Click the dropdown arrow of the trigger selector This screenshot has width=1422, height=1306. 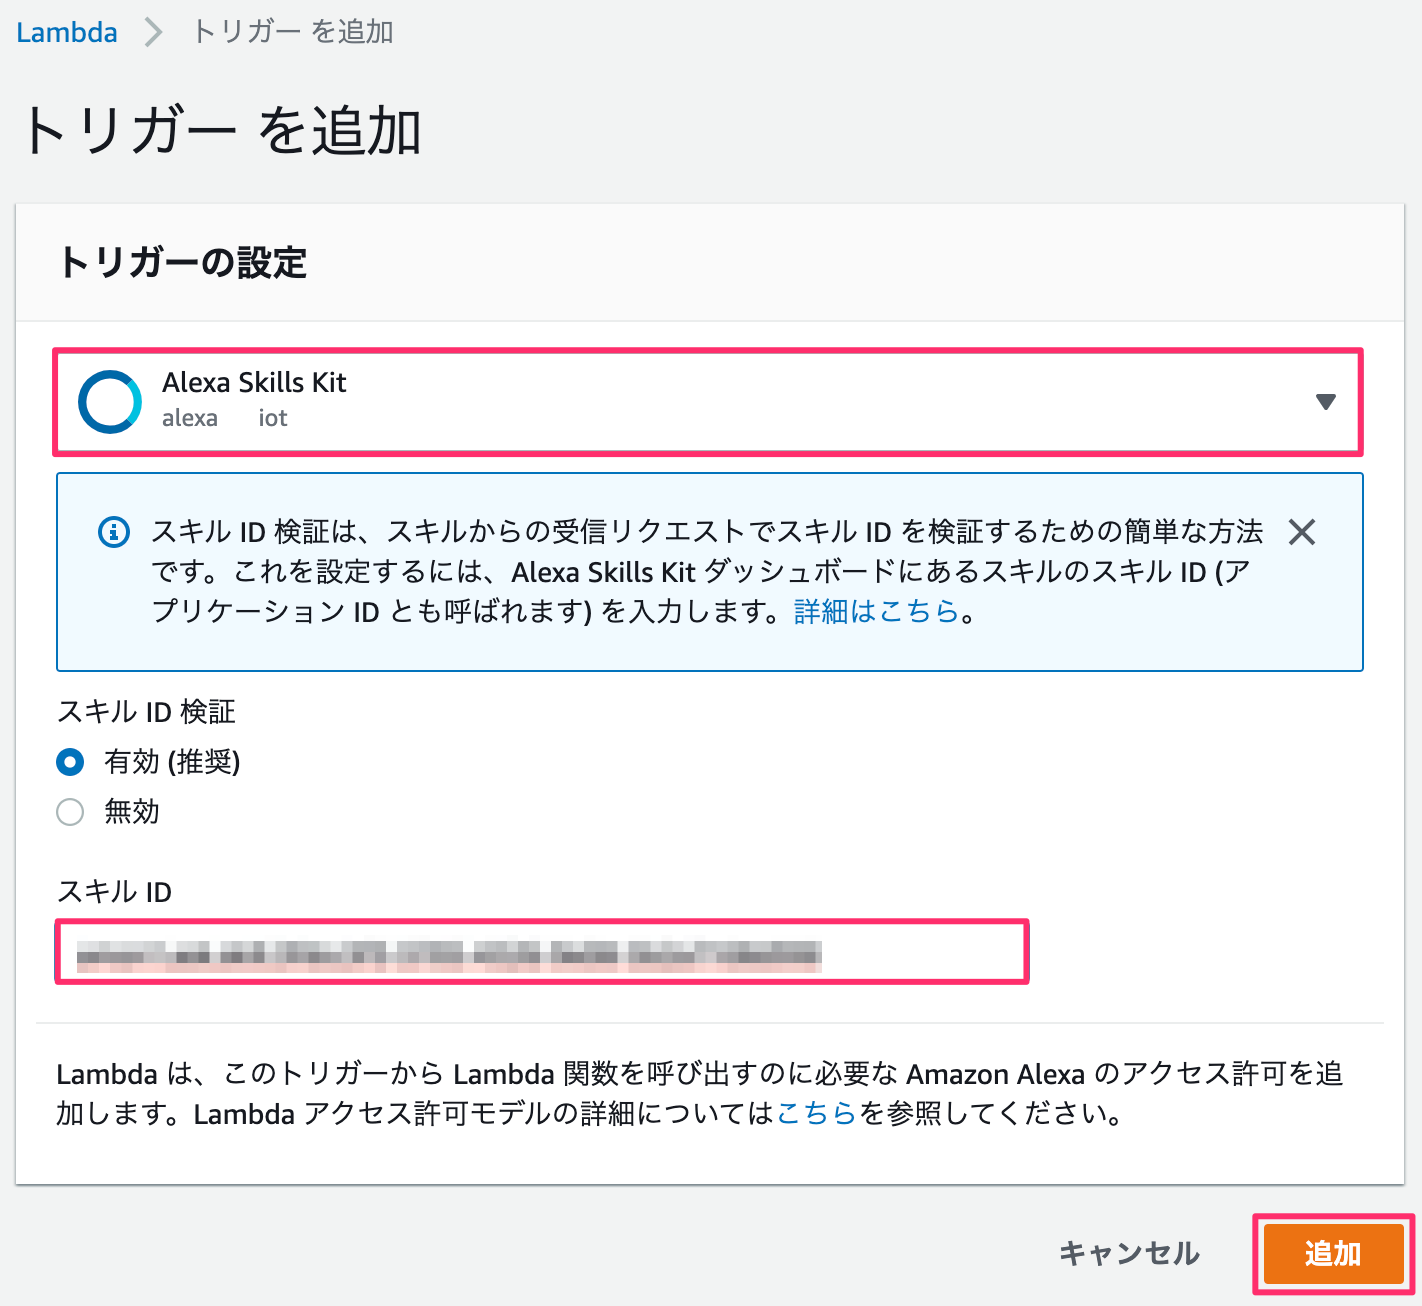click(1325, 402)
